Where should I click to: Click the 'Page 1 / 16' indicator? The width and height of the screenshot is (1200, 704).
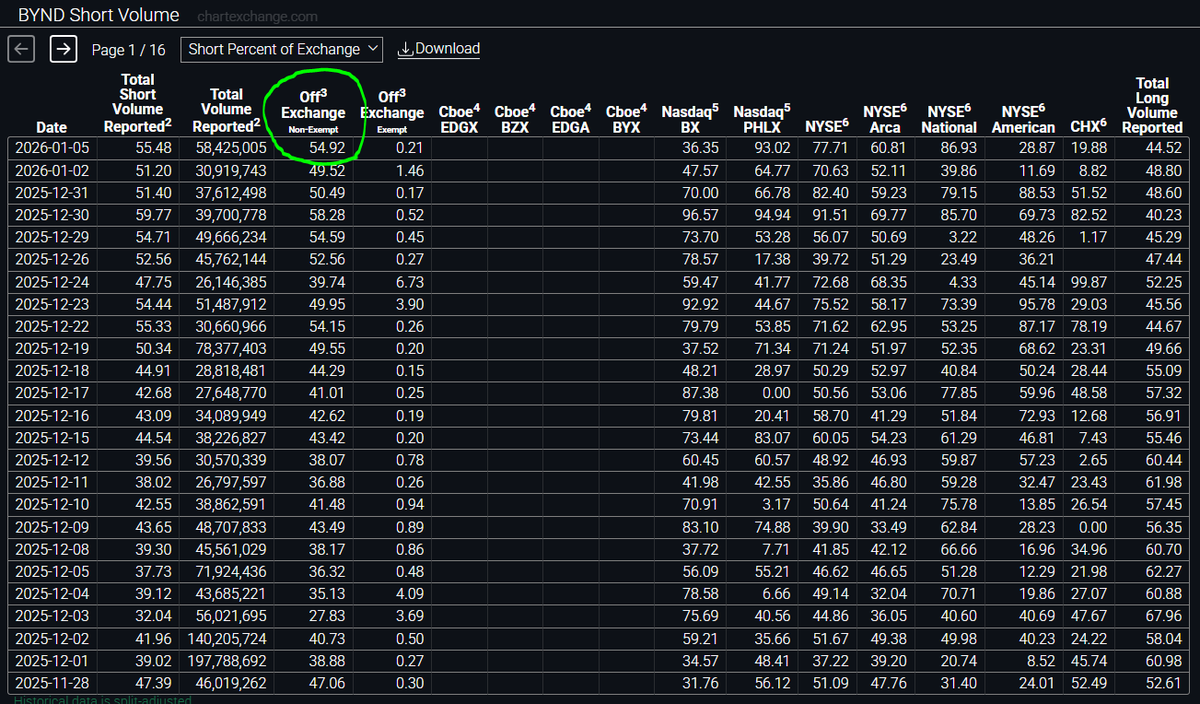pos(129,49)
